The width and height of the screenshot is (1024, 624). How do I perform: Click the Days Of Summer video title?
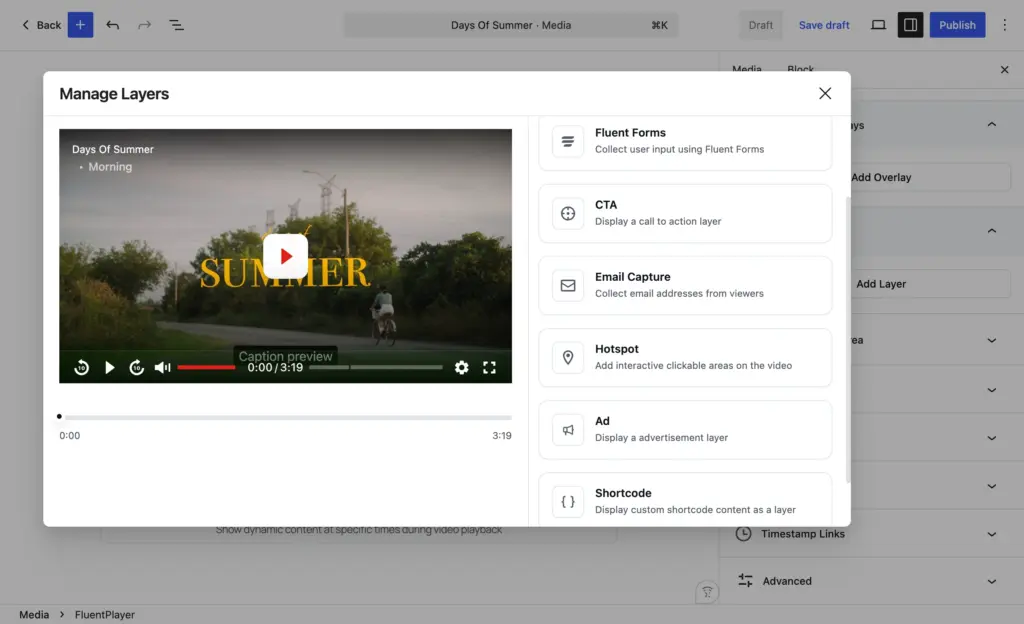tap(113, 149)
